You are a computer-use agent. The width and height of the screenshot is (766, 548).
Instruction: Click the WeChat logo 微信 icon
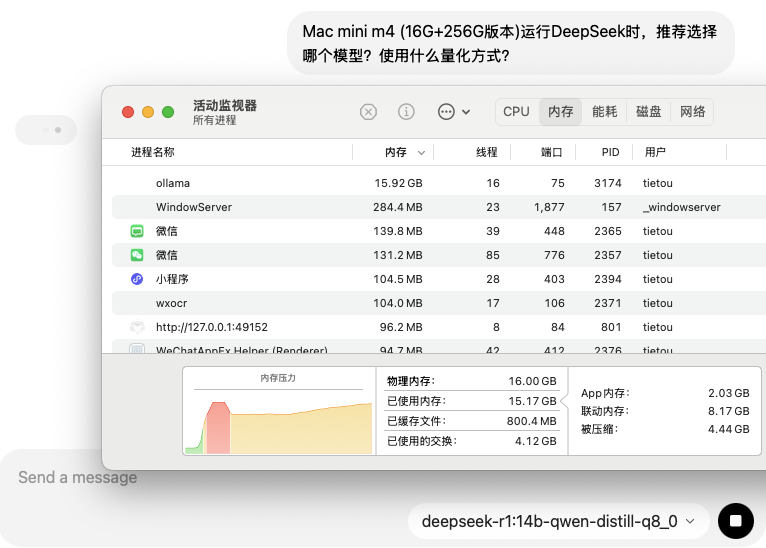click(137, 255)
